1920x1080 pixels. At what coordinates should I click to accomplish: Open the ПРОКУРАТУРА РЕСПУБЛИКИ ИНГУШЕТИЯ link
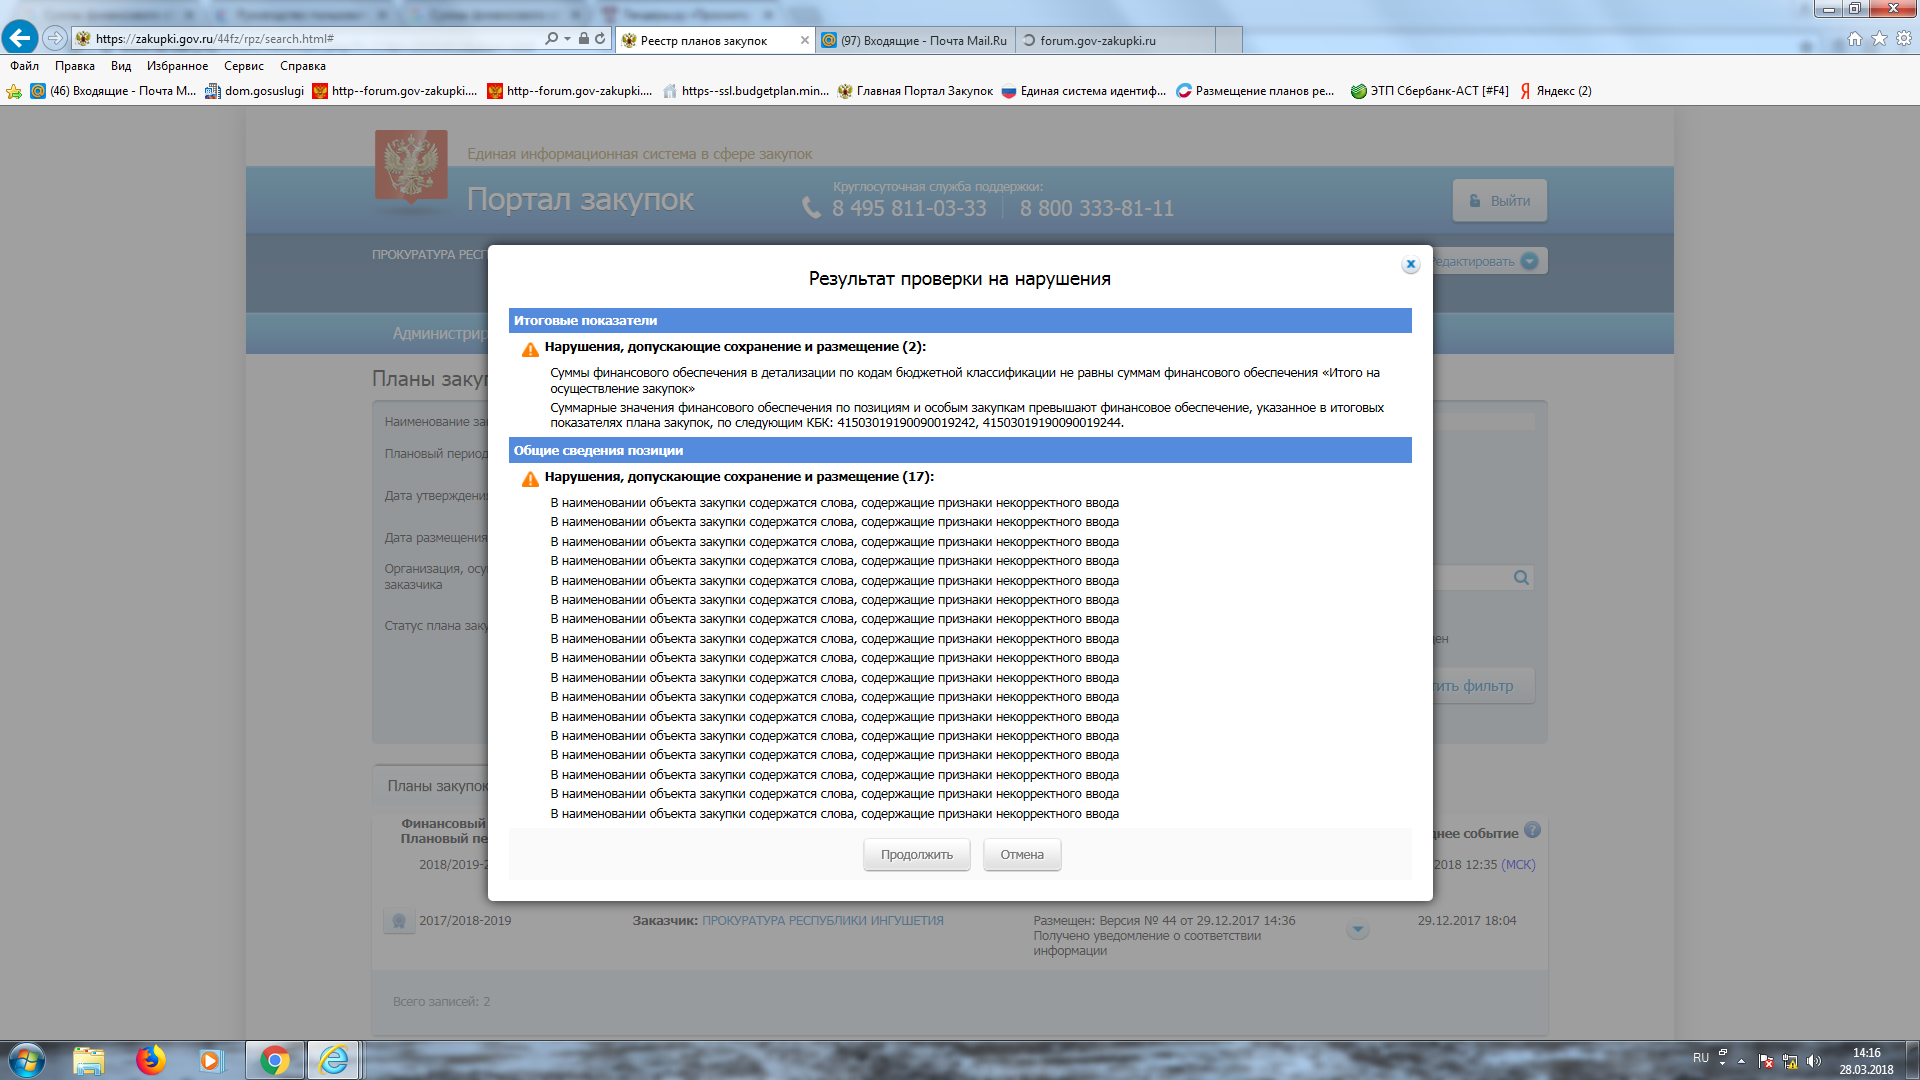822,921
